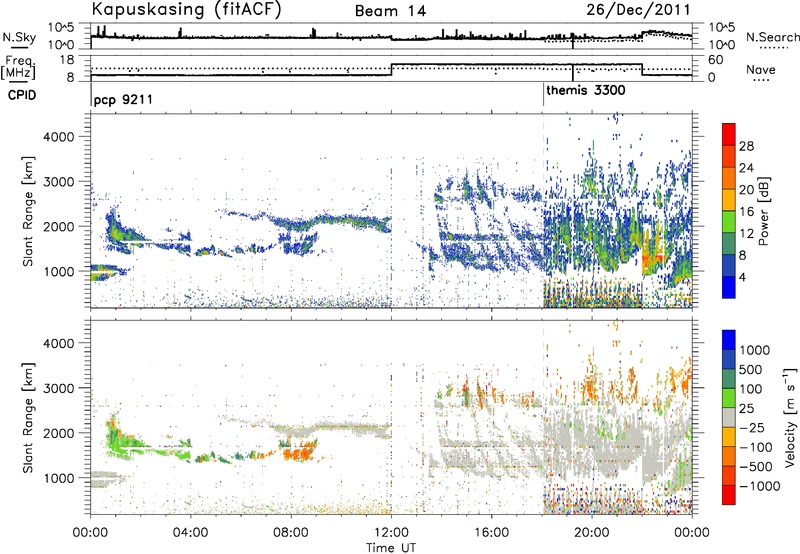The width and height of the screenshot is (800, 554).
Task: Click orange velocity patch near 08:00
Action: pyautogui.click(x=299, y=452)
